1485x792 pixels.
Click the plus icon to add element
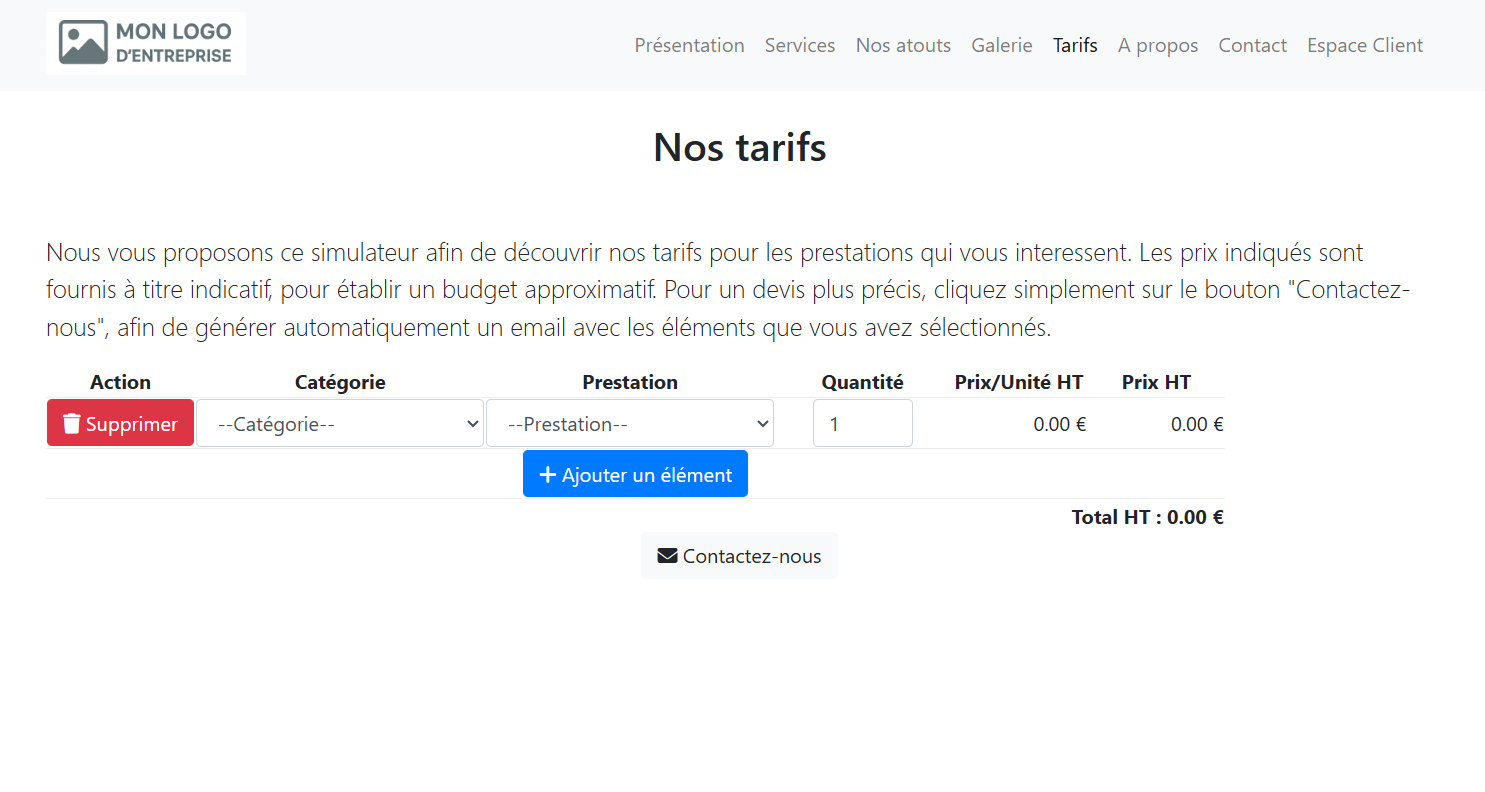547,475
